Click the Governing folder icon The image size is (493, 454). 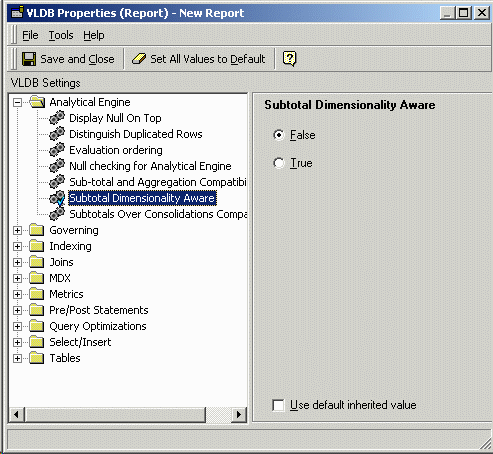36,230
